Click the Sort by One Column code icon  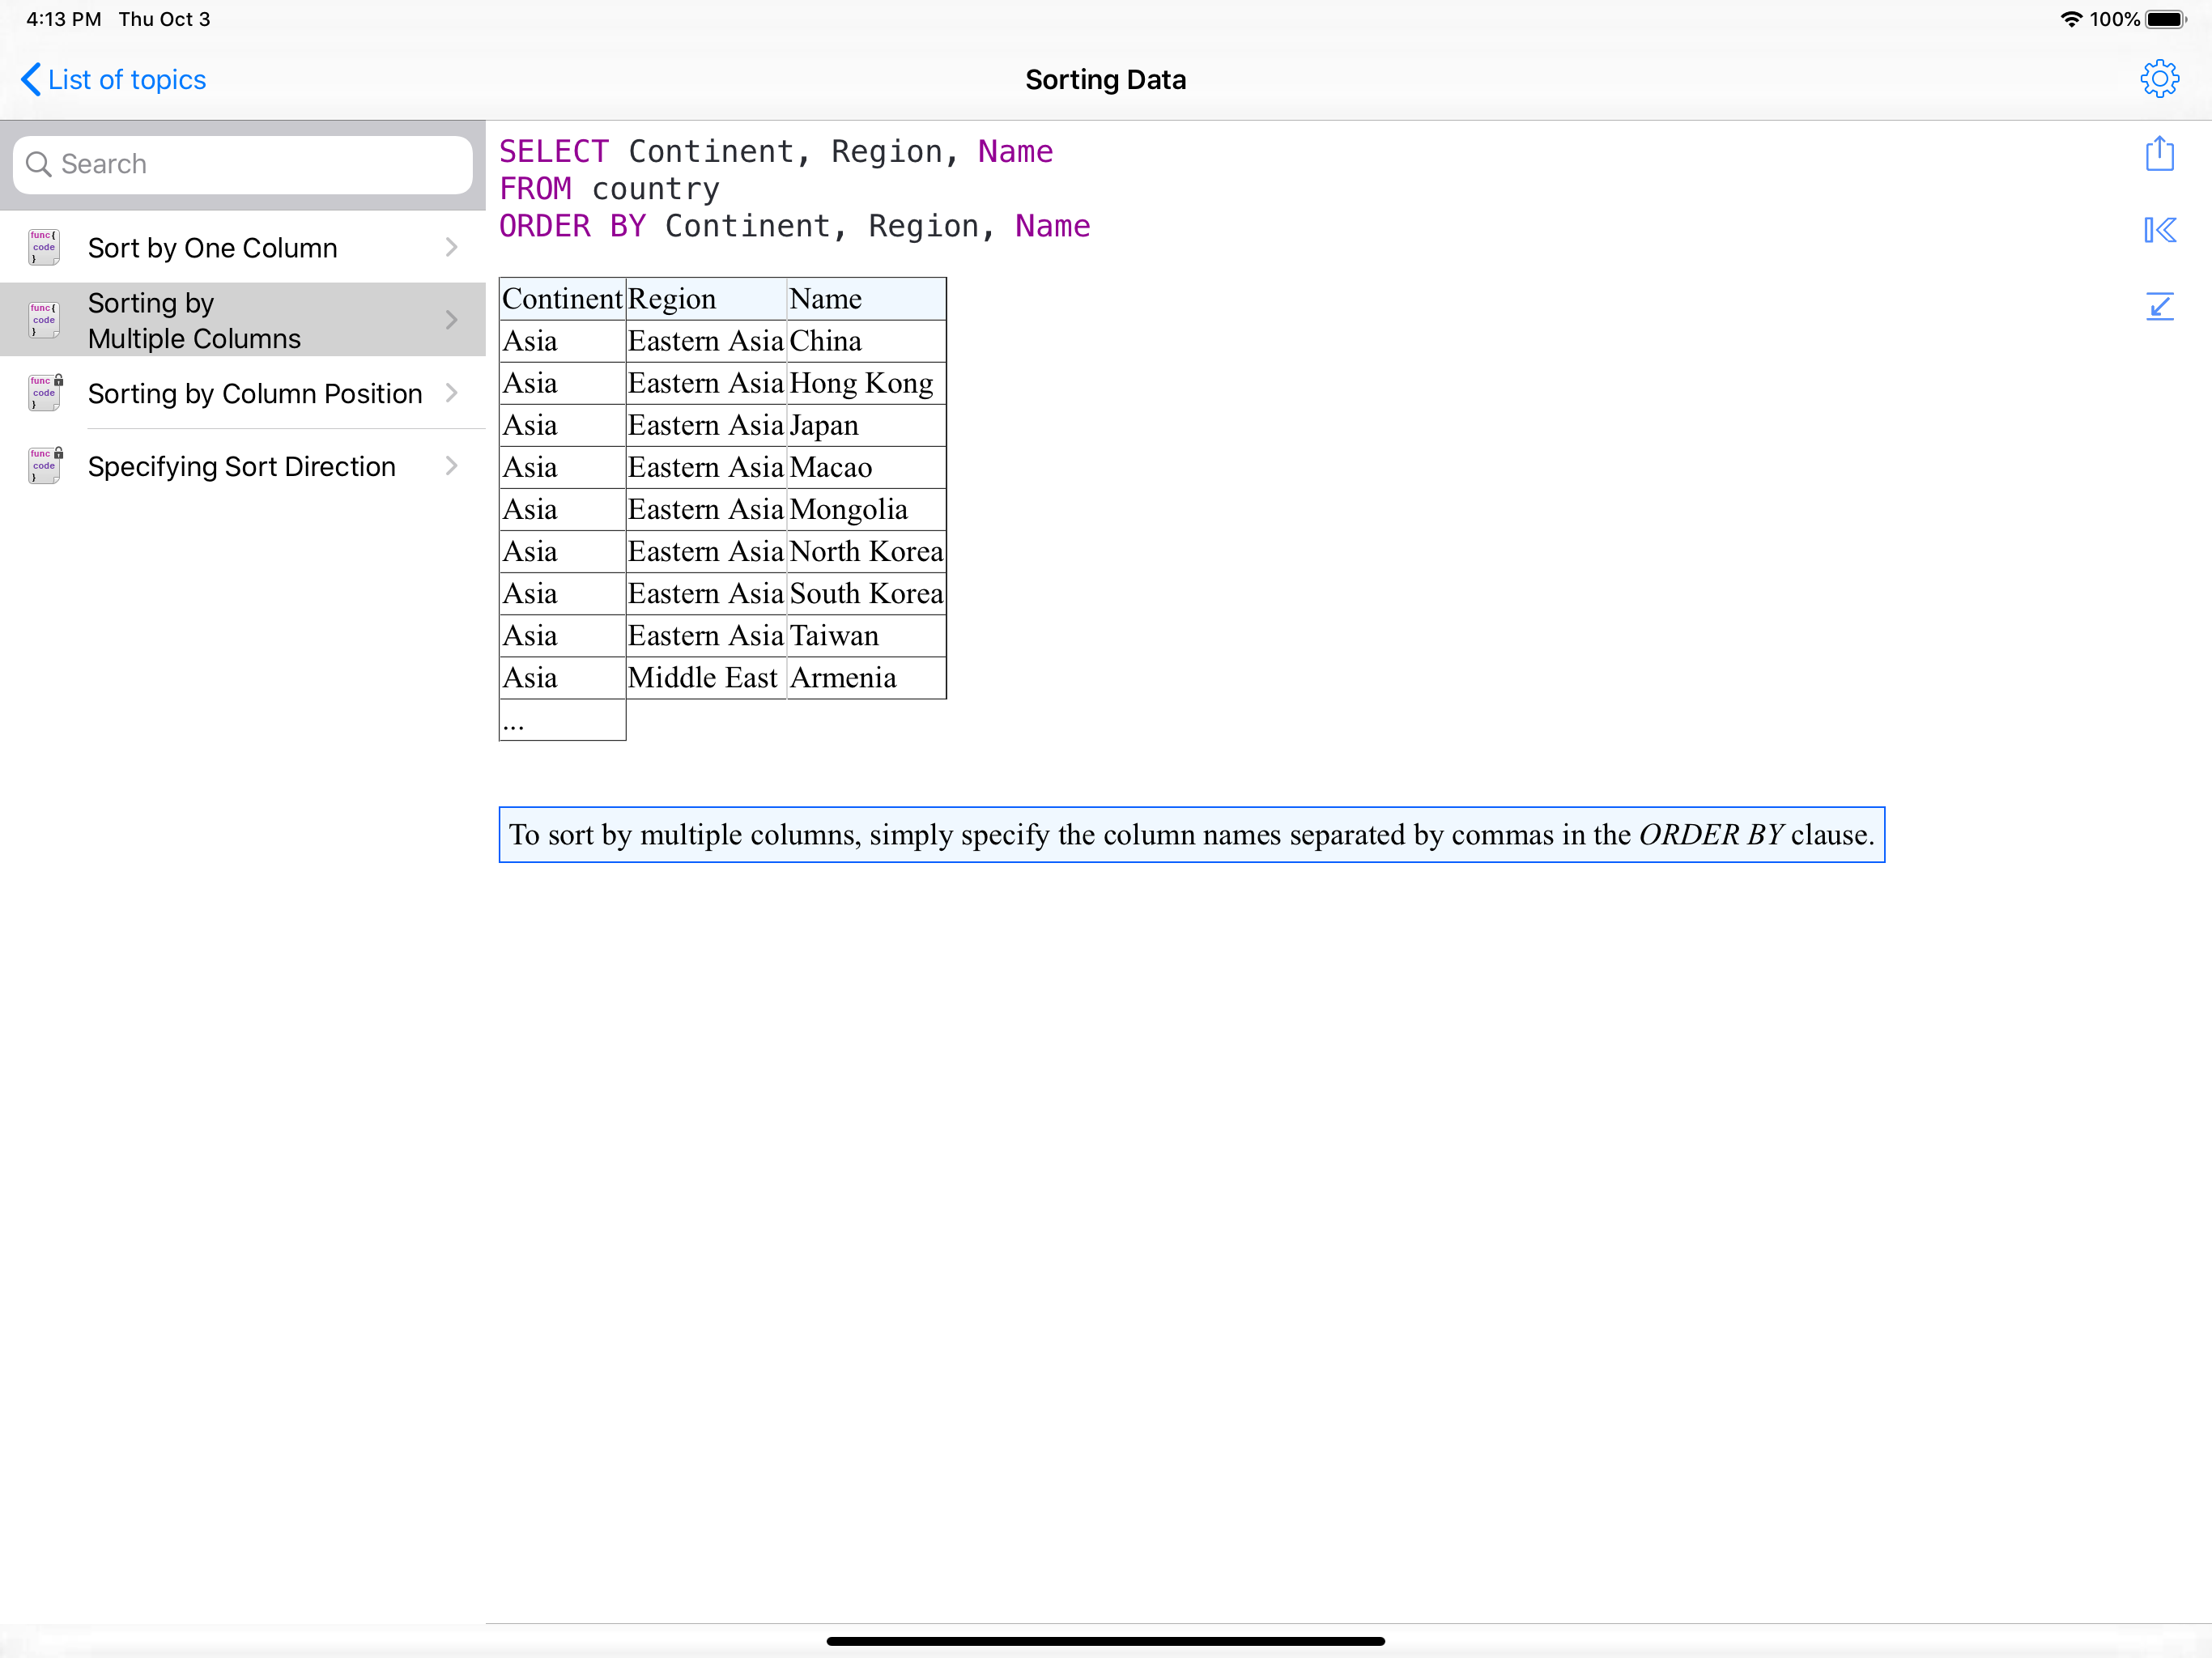(43, 247)
